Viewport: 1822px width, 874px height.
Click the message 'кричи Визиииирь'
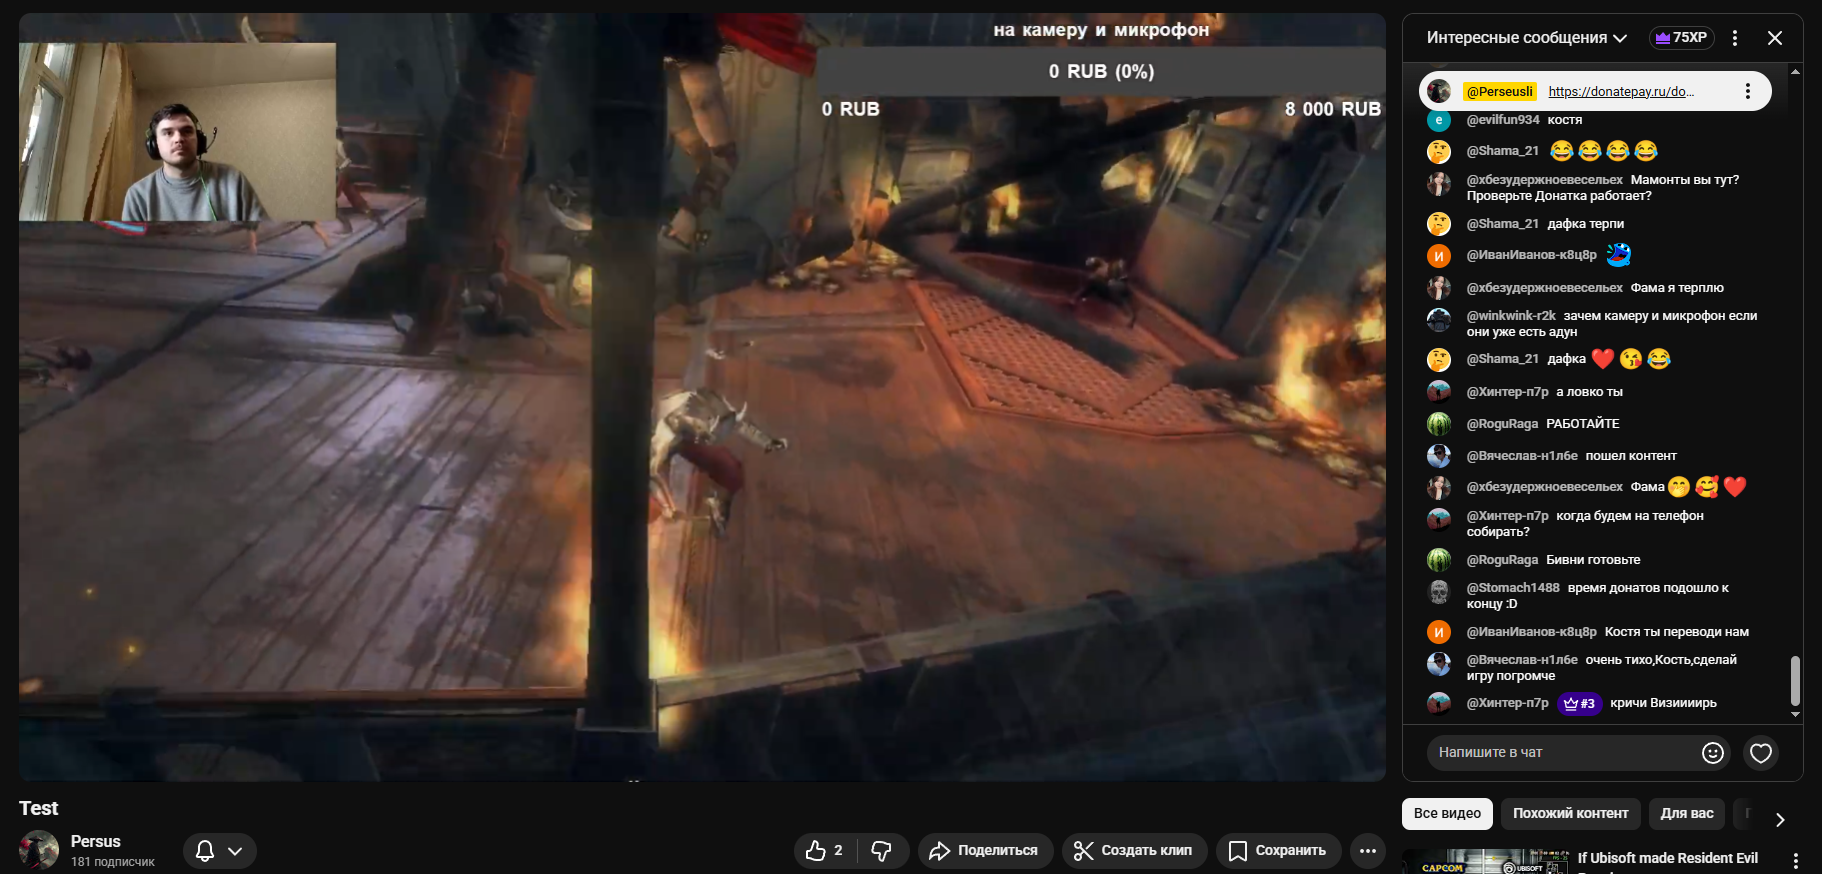tap(1663, 703)
